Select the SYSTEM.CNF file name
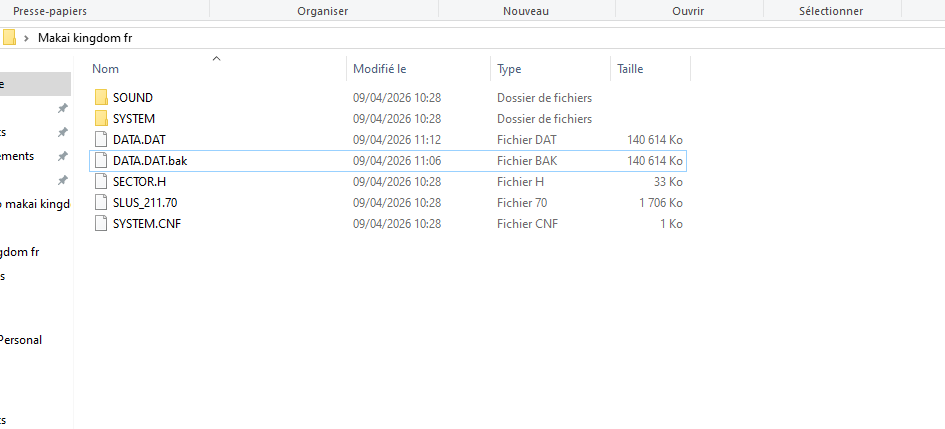 [146, 224]
